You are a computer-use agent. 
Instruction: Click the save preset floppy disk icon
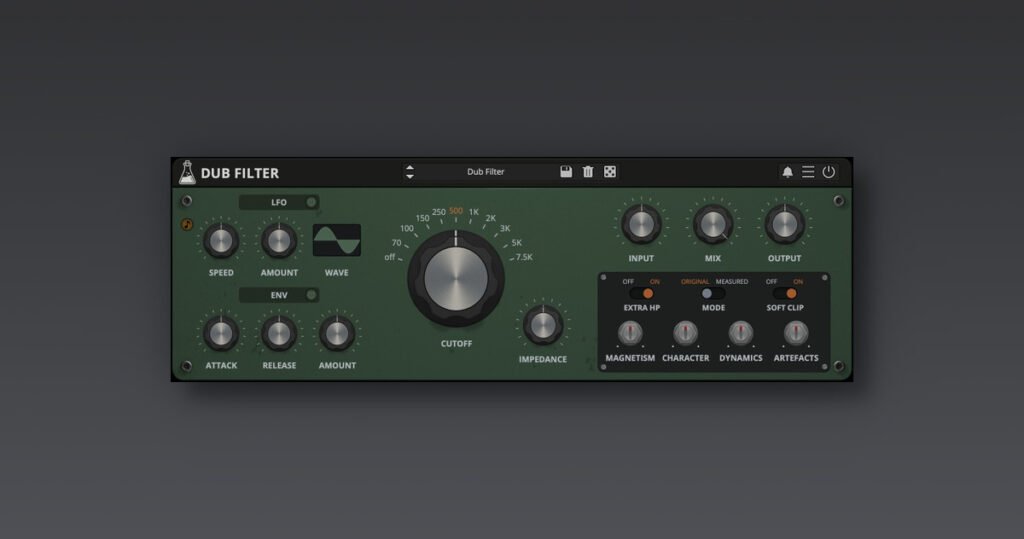coord(566,172)
